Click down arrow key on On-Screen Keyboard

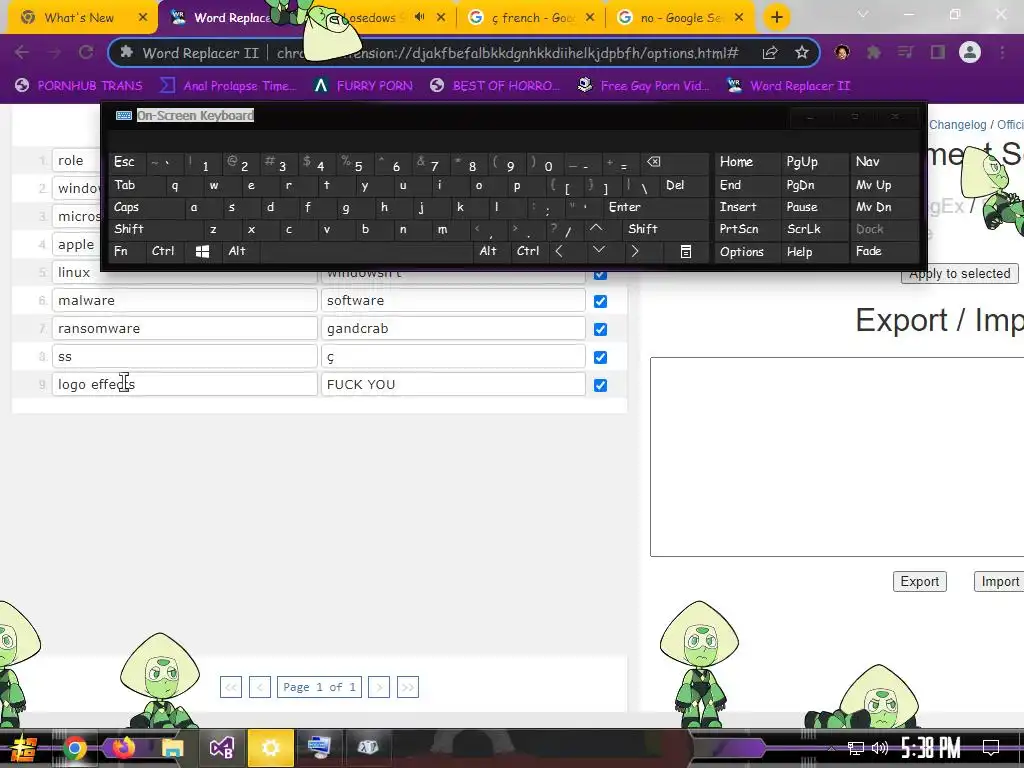[599, 251]
